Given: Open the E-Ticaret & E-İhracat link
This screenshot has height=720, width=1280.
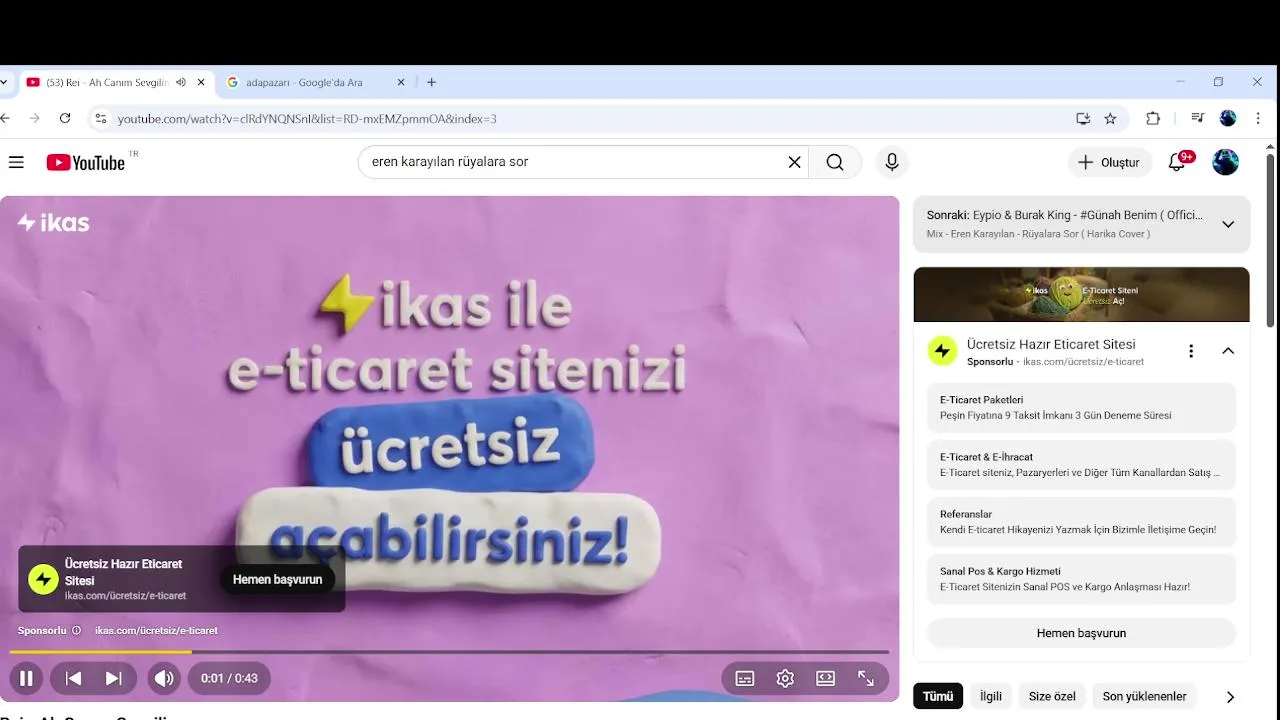Looking at the screenshot, I should pos(1081,465).
